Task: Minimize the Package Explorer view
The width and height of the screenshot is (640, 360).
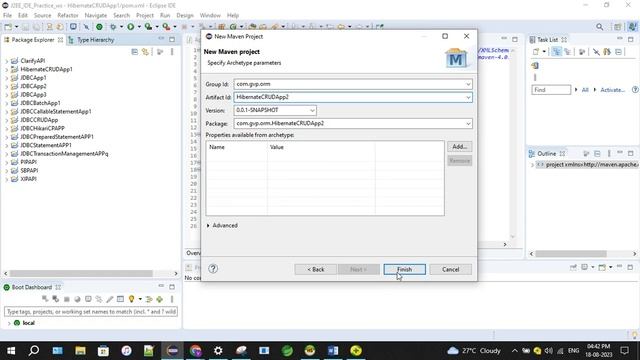Action: 161,39
